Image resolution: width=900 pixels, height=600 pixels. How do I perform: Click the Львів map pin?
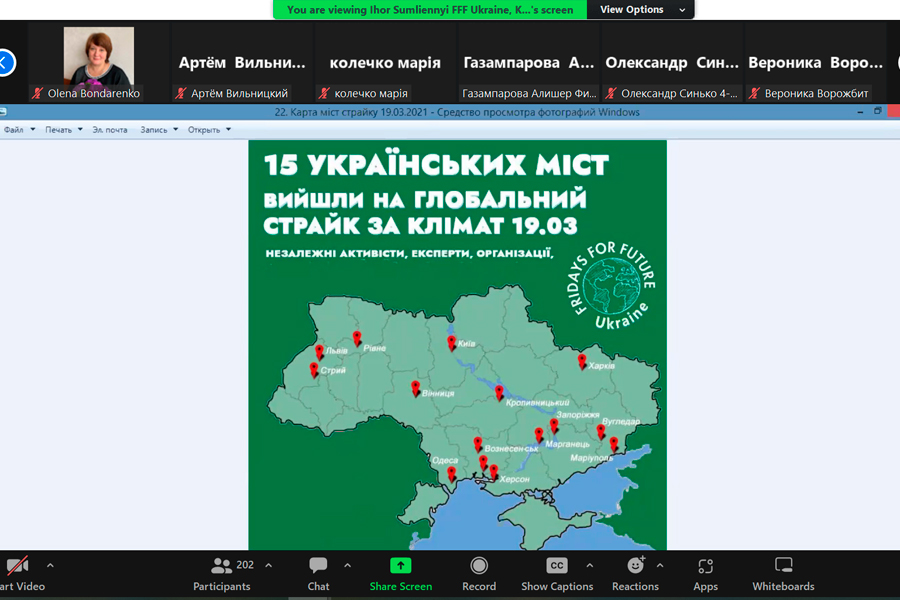[x=320, y=351]
